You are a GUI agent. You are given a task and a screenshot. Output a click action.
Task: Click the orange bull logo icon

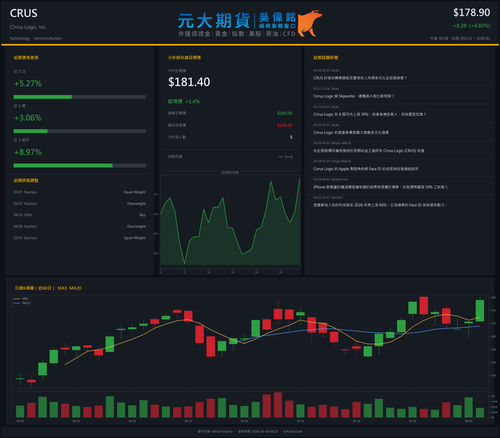tap(310, 23)
